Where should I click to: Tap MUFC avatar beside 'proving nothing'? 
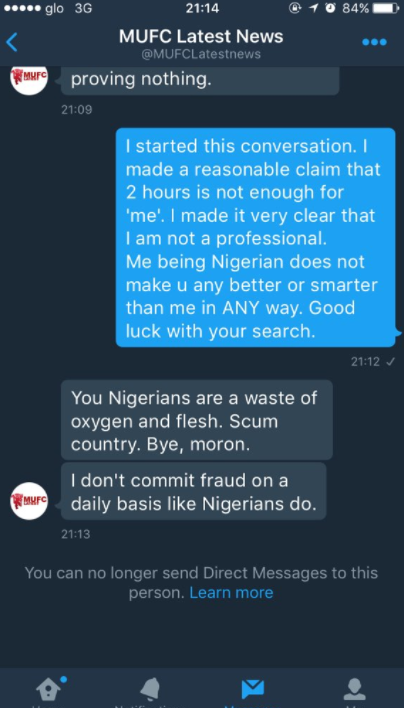[29, 80]
